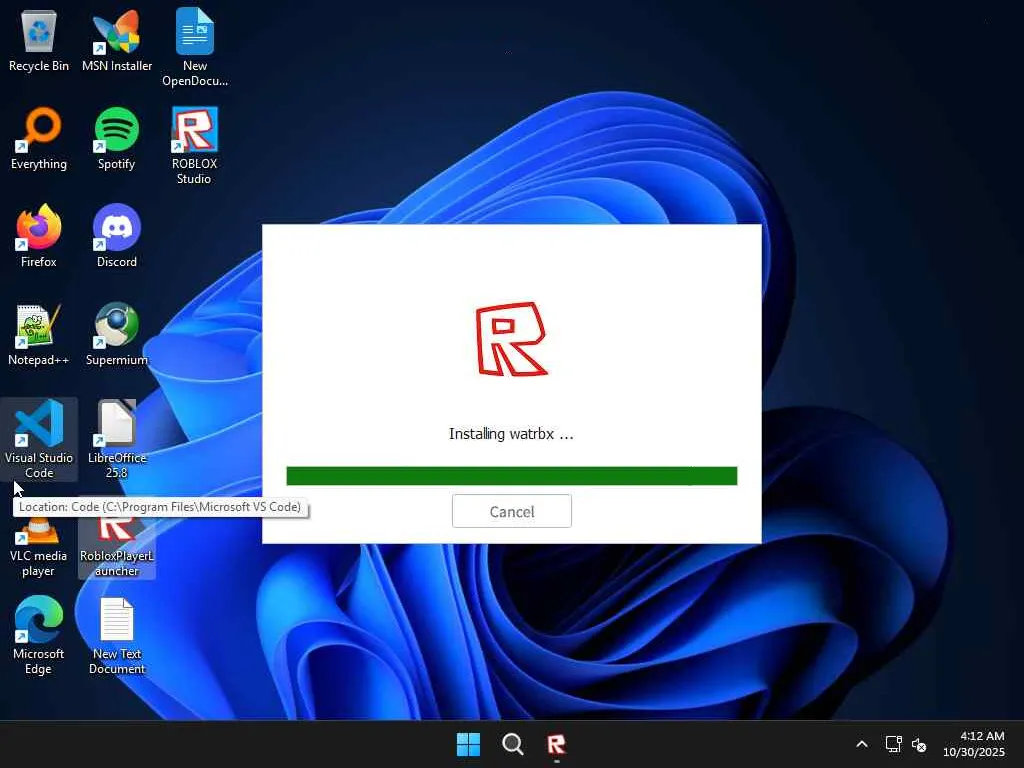Select the Spotify desktop shortcut
Screen dimensions: 1024x768
coord(116,138)
